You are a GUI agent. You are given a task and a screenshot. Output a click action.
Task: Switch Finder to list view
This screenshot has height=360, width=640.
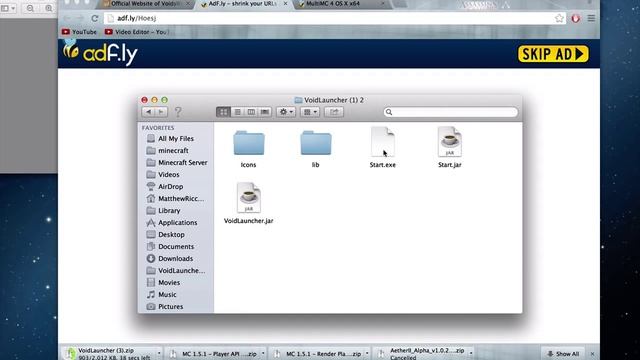237,112
